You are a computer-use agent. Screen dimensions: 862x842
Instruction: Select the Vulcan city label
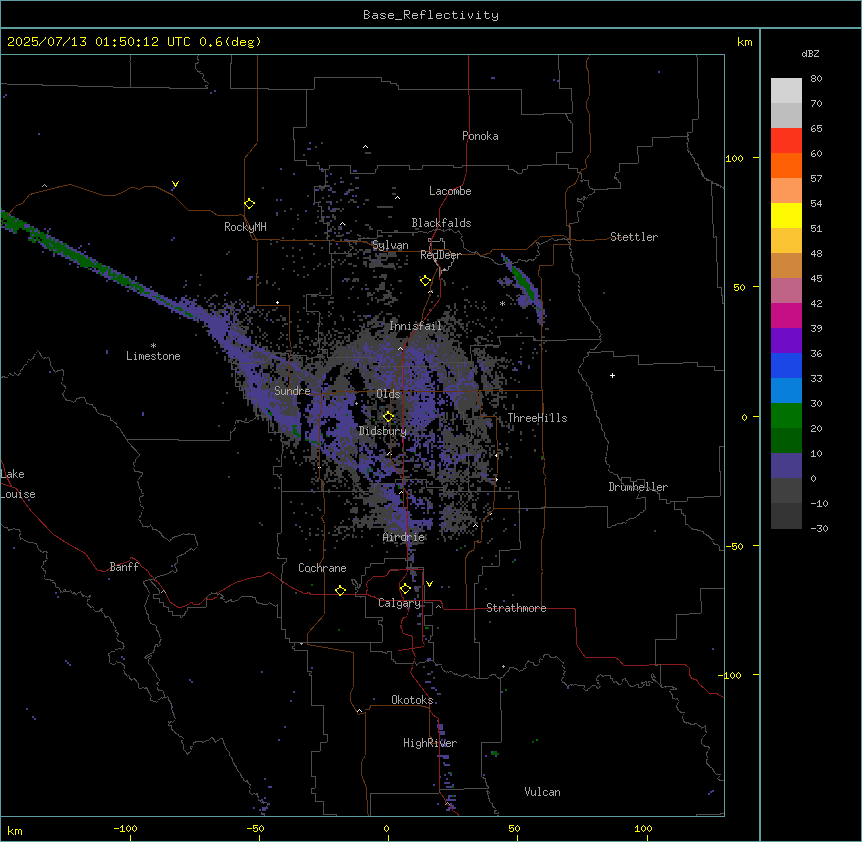(x=543, y=792)
